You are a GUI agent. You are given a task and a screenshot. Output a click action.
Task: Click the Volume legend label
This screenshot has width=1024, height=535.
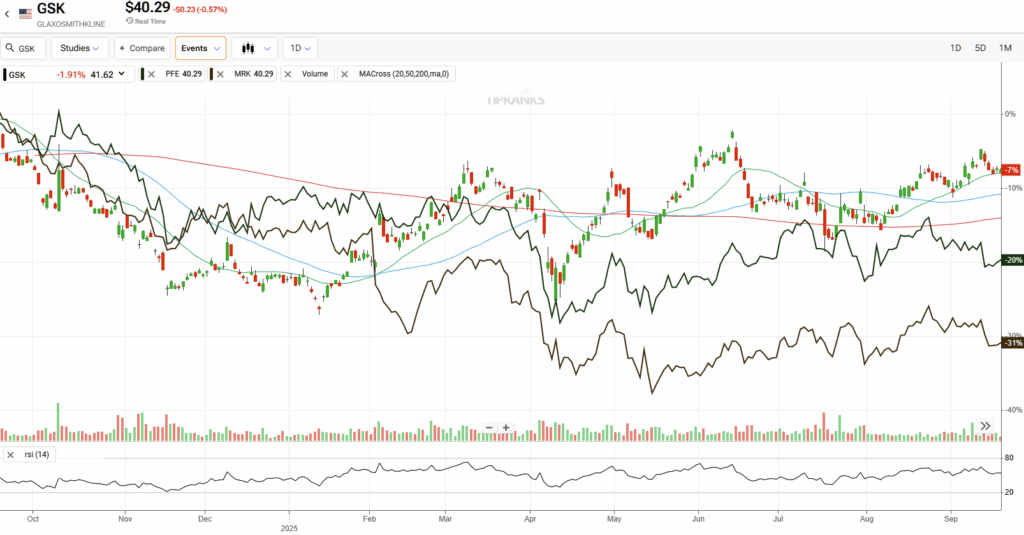[315, 74]
